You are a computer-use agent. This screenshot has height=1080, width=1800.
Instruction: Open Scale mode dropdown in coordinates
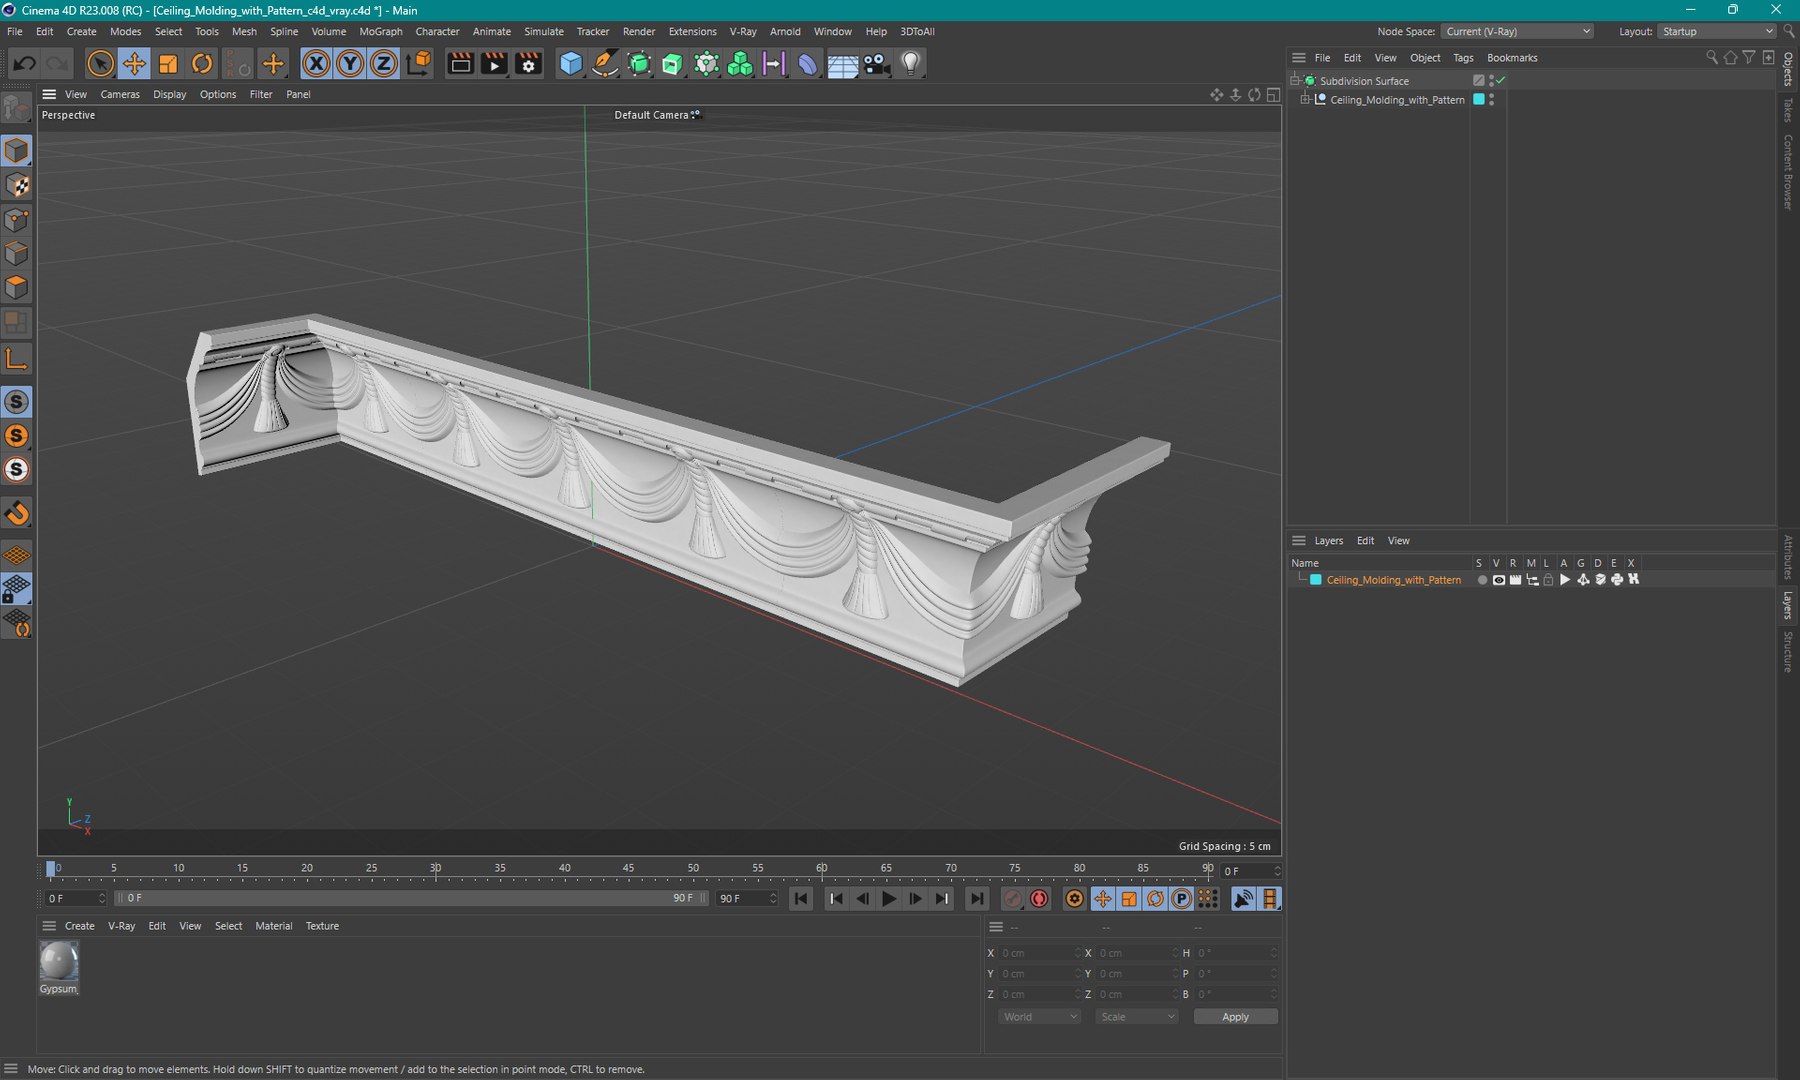[x=1137, y=1017]
